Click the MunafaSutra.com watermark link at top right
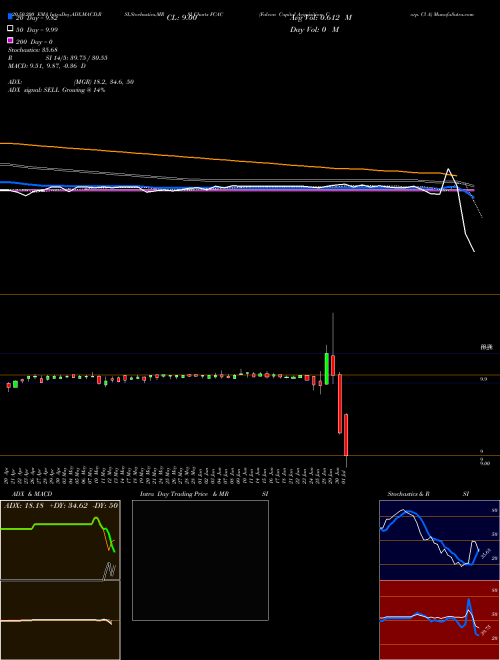Screen dimensions: 500x660 coord(454,14)
